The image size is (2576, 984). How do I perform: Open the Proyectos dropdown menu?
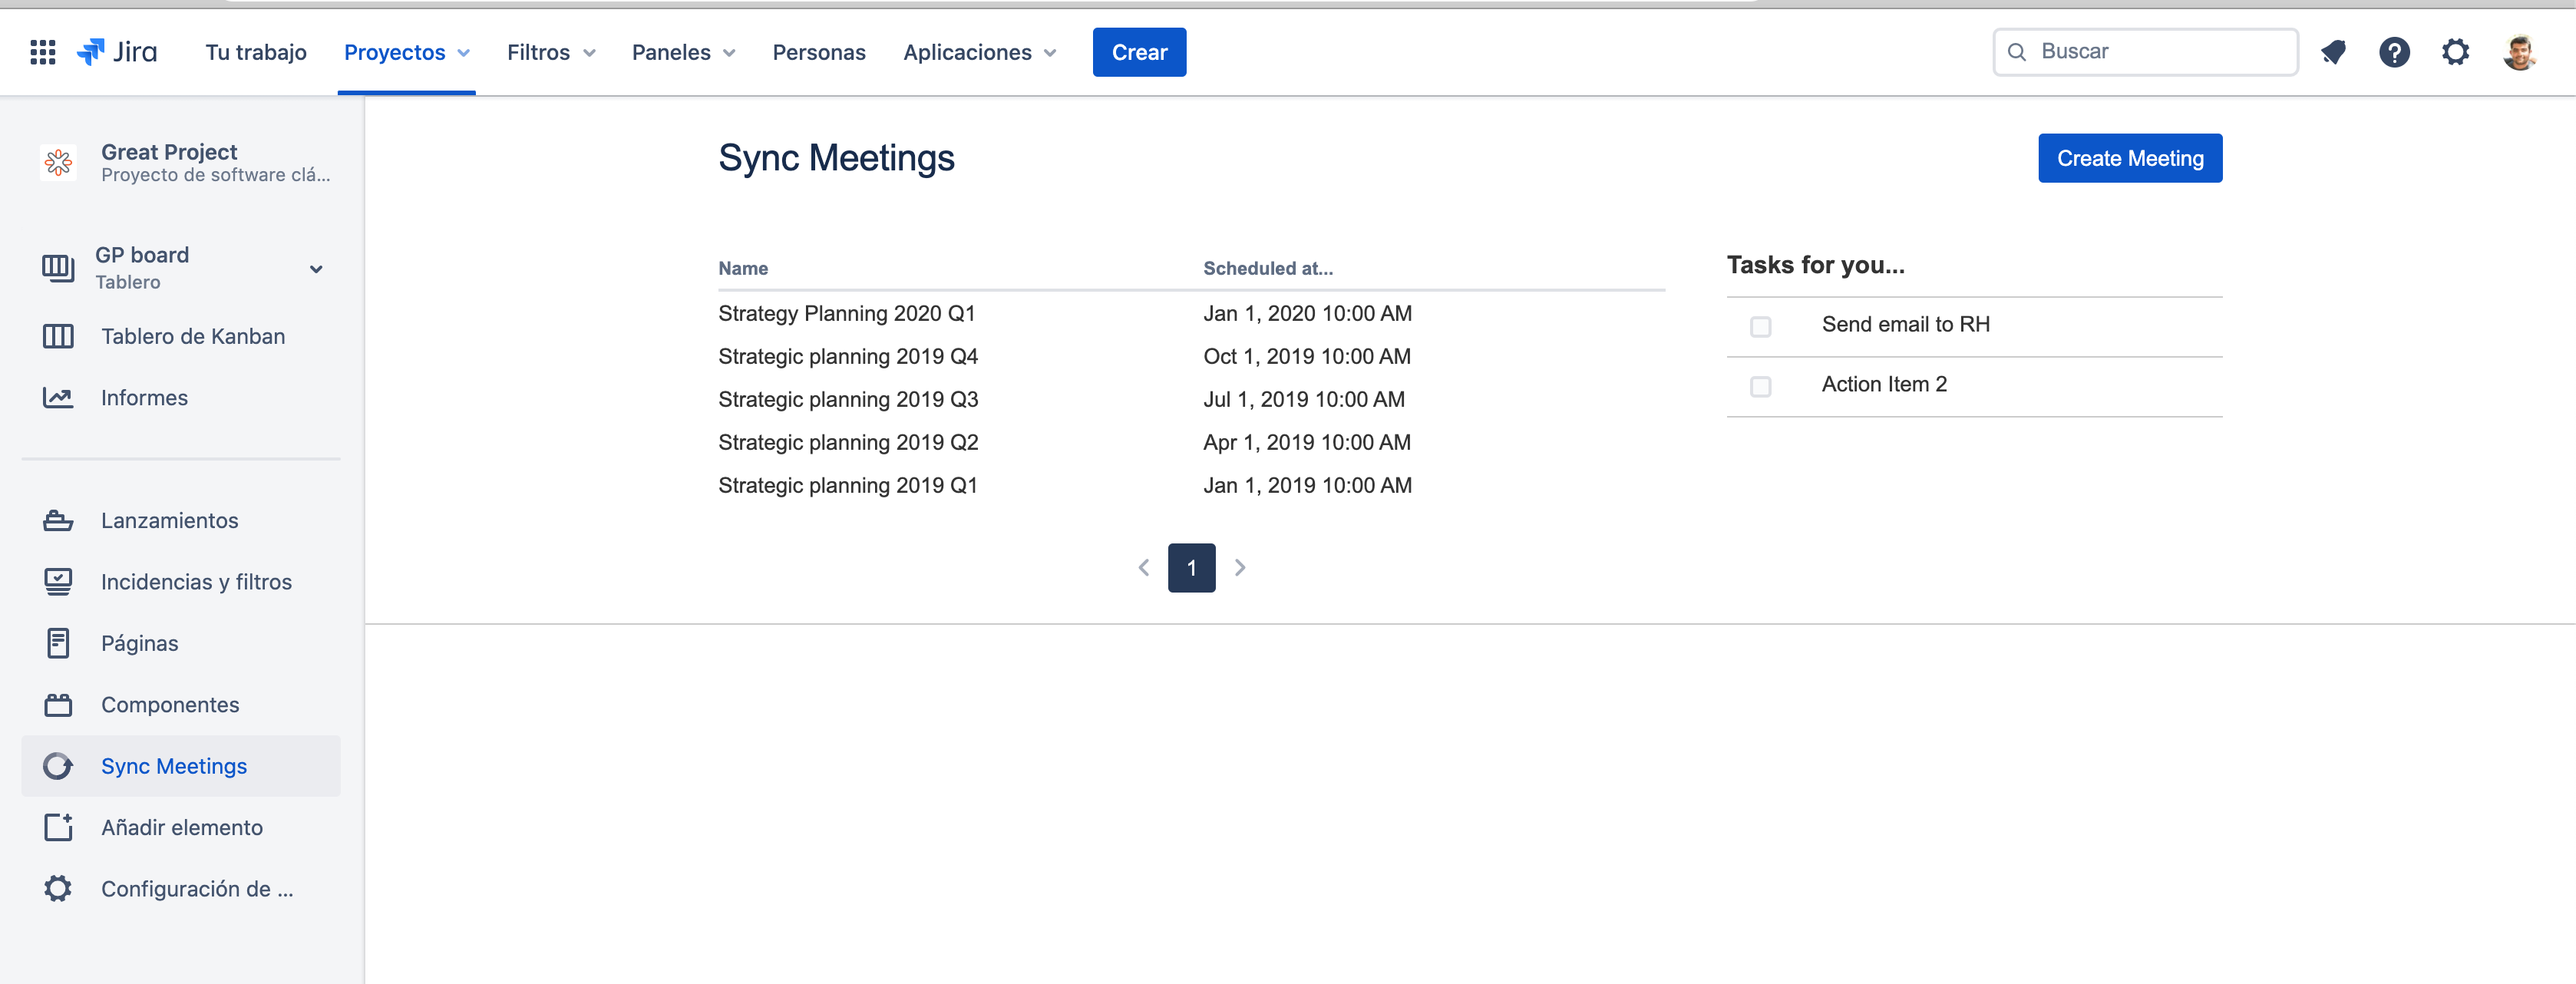pos(406,52)
